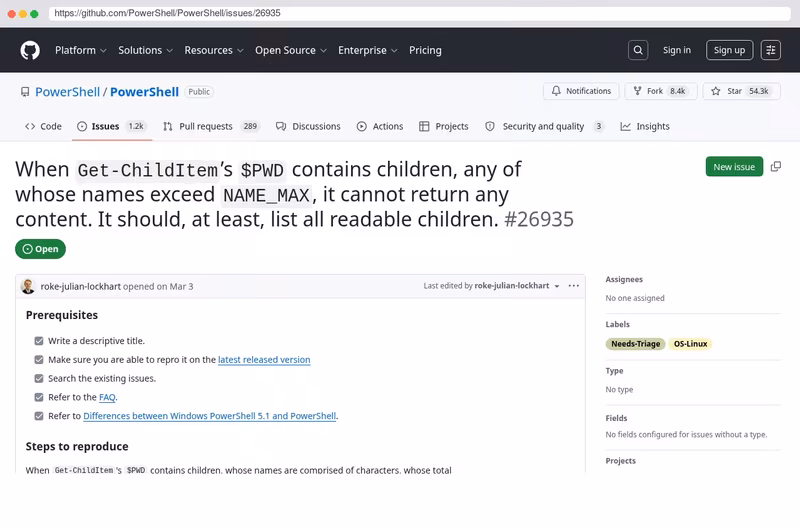Click the Sign in link

click(677, 50)
